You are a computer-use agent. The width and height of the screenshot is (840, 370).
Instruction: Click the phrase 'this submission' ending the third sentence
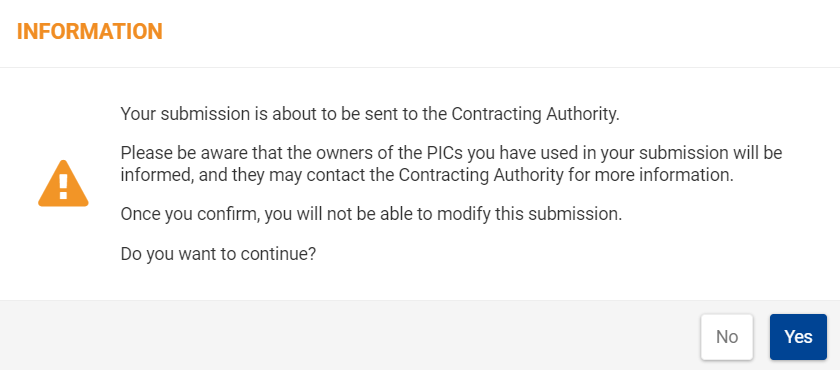(556, 214)
